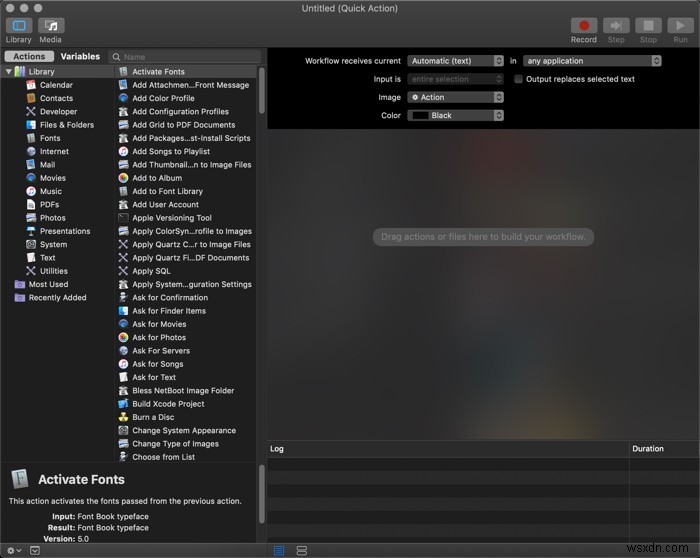Viewport: 700px width, 558px height.
Task: Select the Add to Album action
Action: click(186, 178)
